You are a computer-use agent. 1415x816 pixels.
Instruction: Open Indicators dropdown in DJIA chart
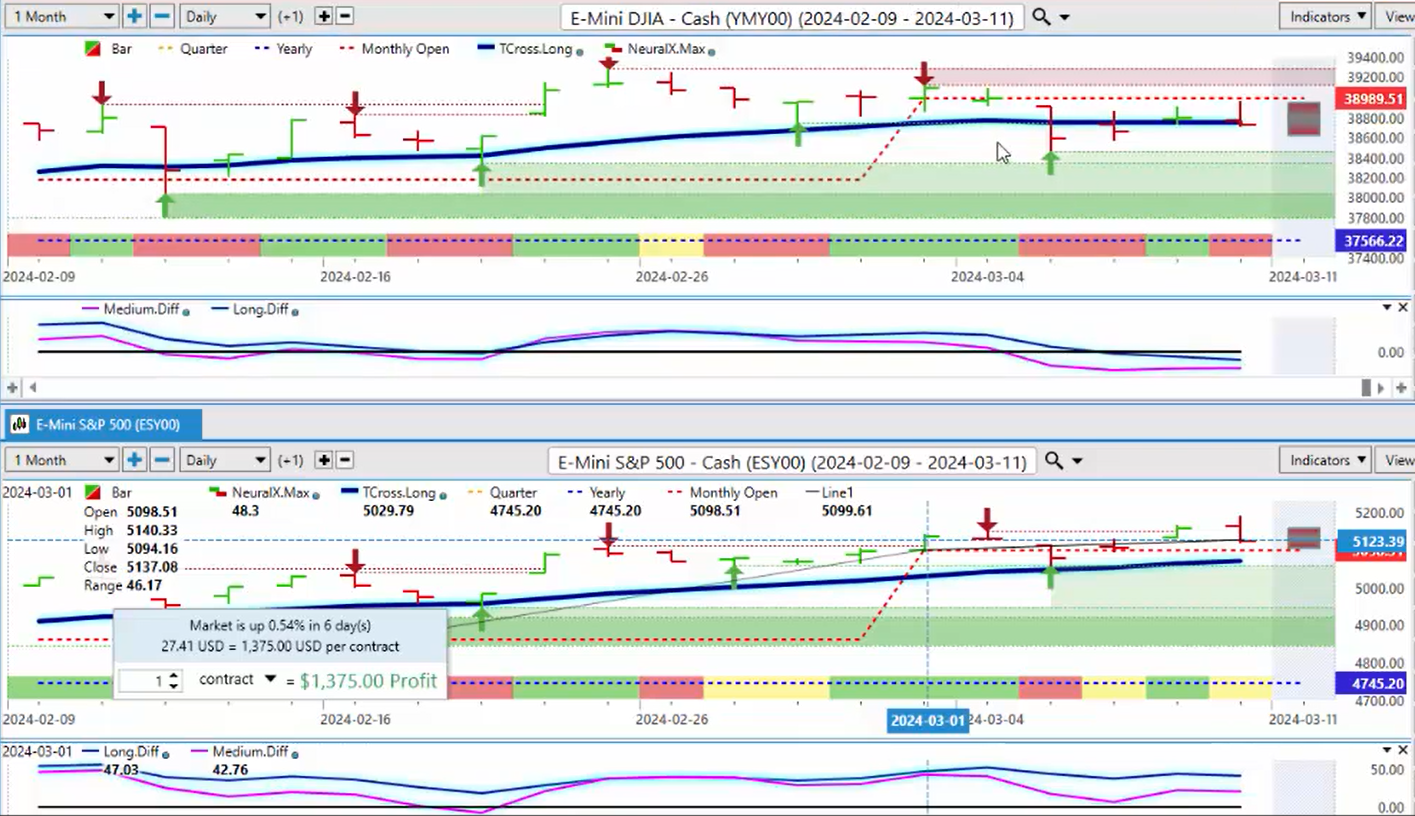(1326, 16)
